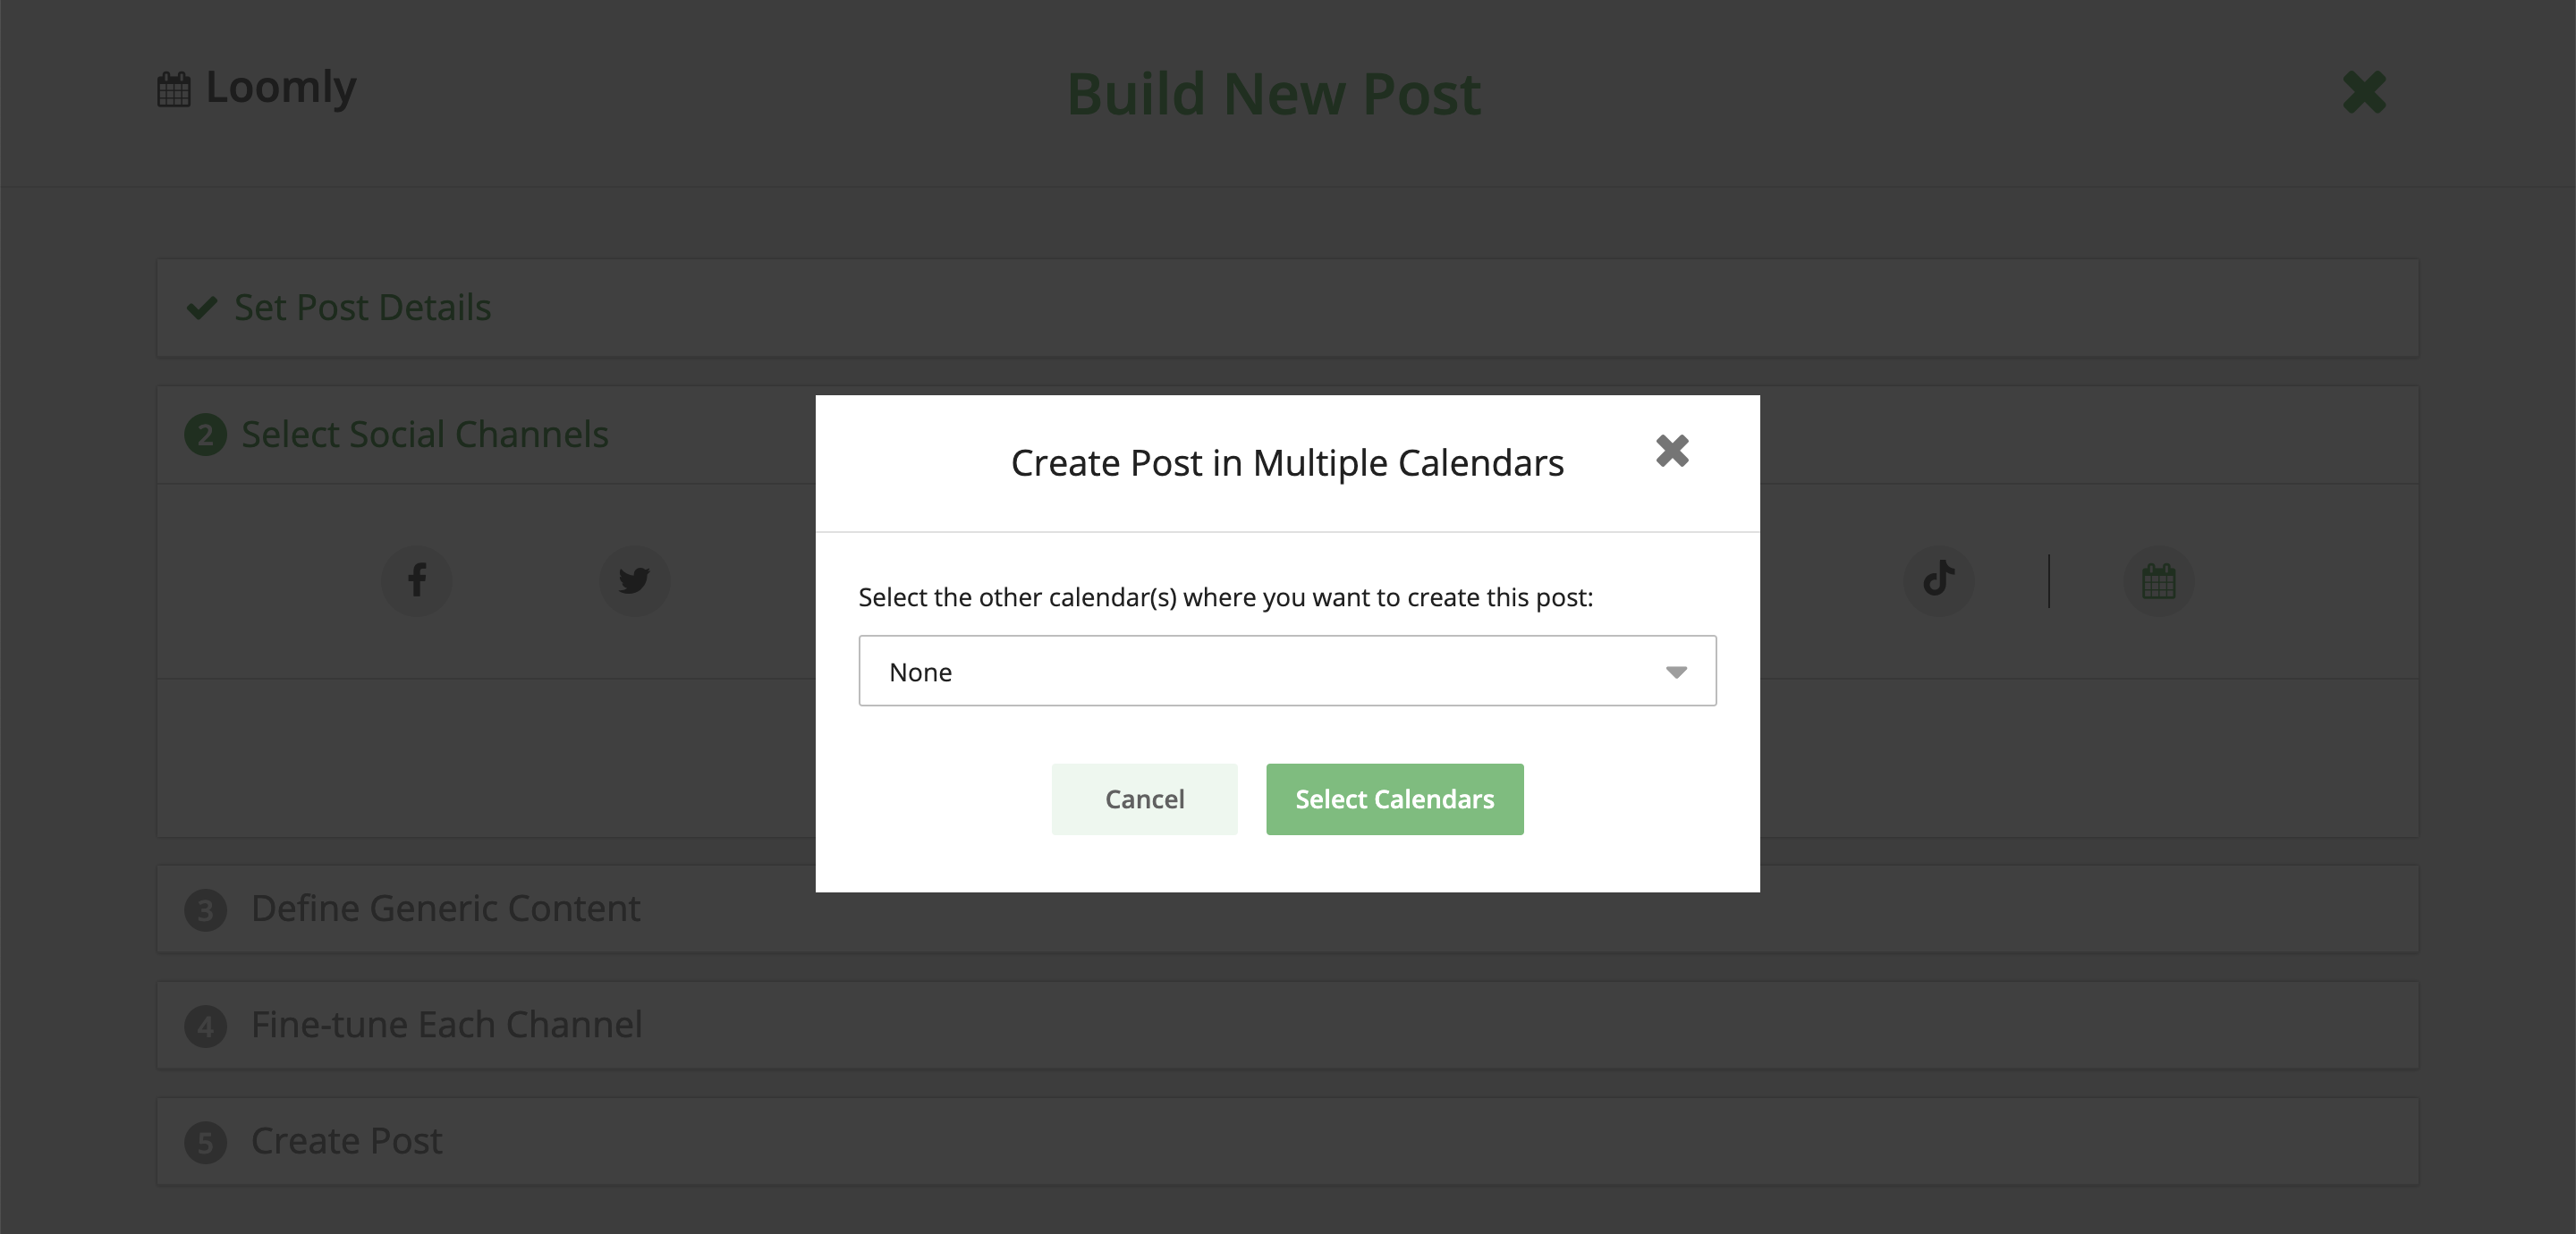2576x1234 pixels.
Task: Click the Facebook social channel icon
Action: pos(418,580)
